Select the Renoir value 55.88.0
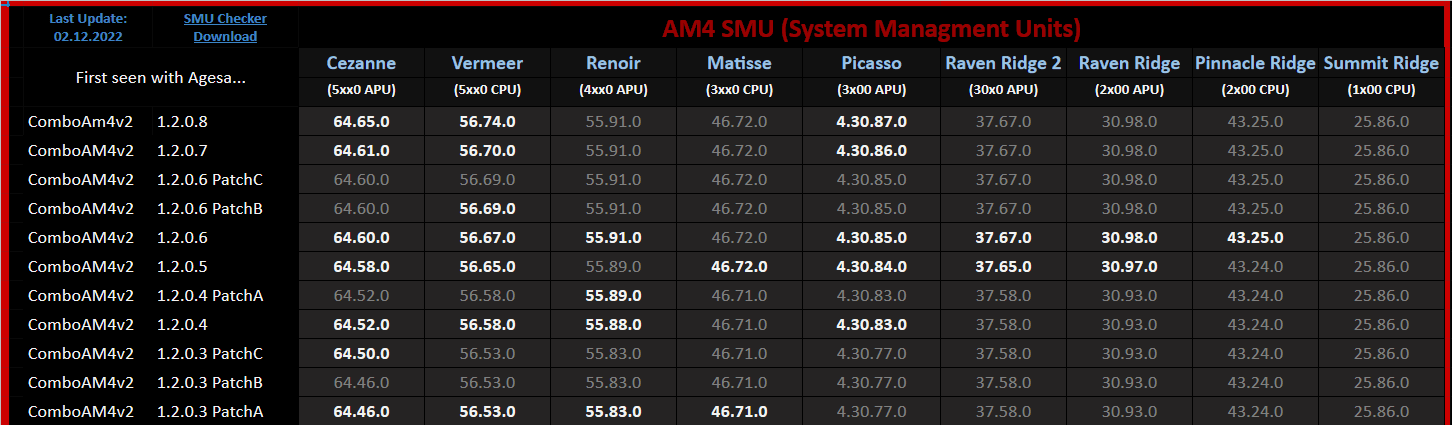 click(x=613, y=325)
